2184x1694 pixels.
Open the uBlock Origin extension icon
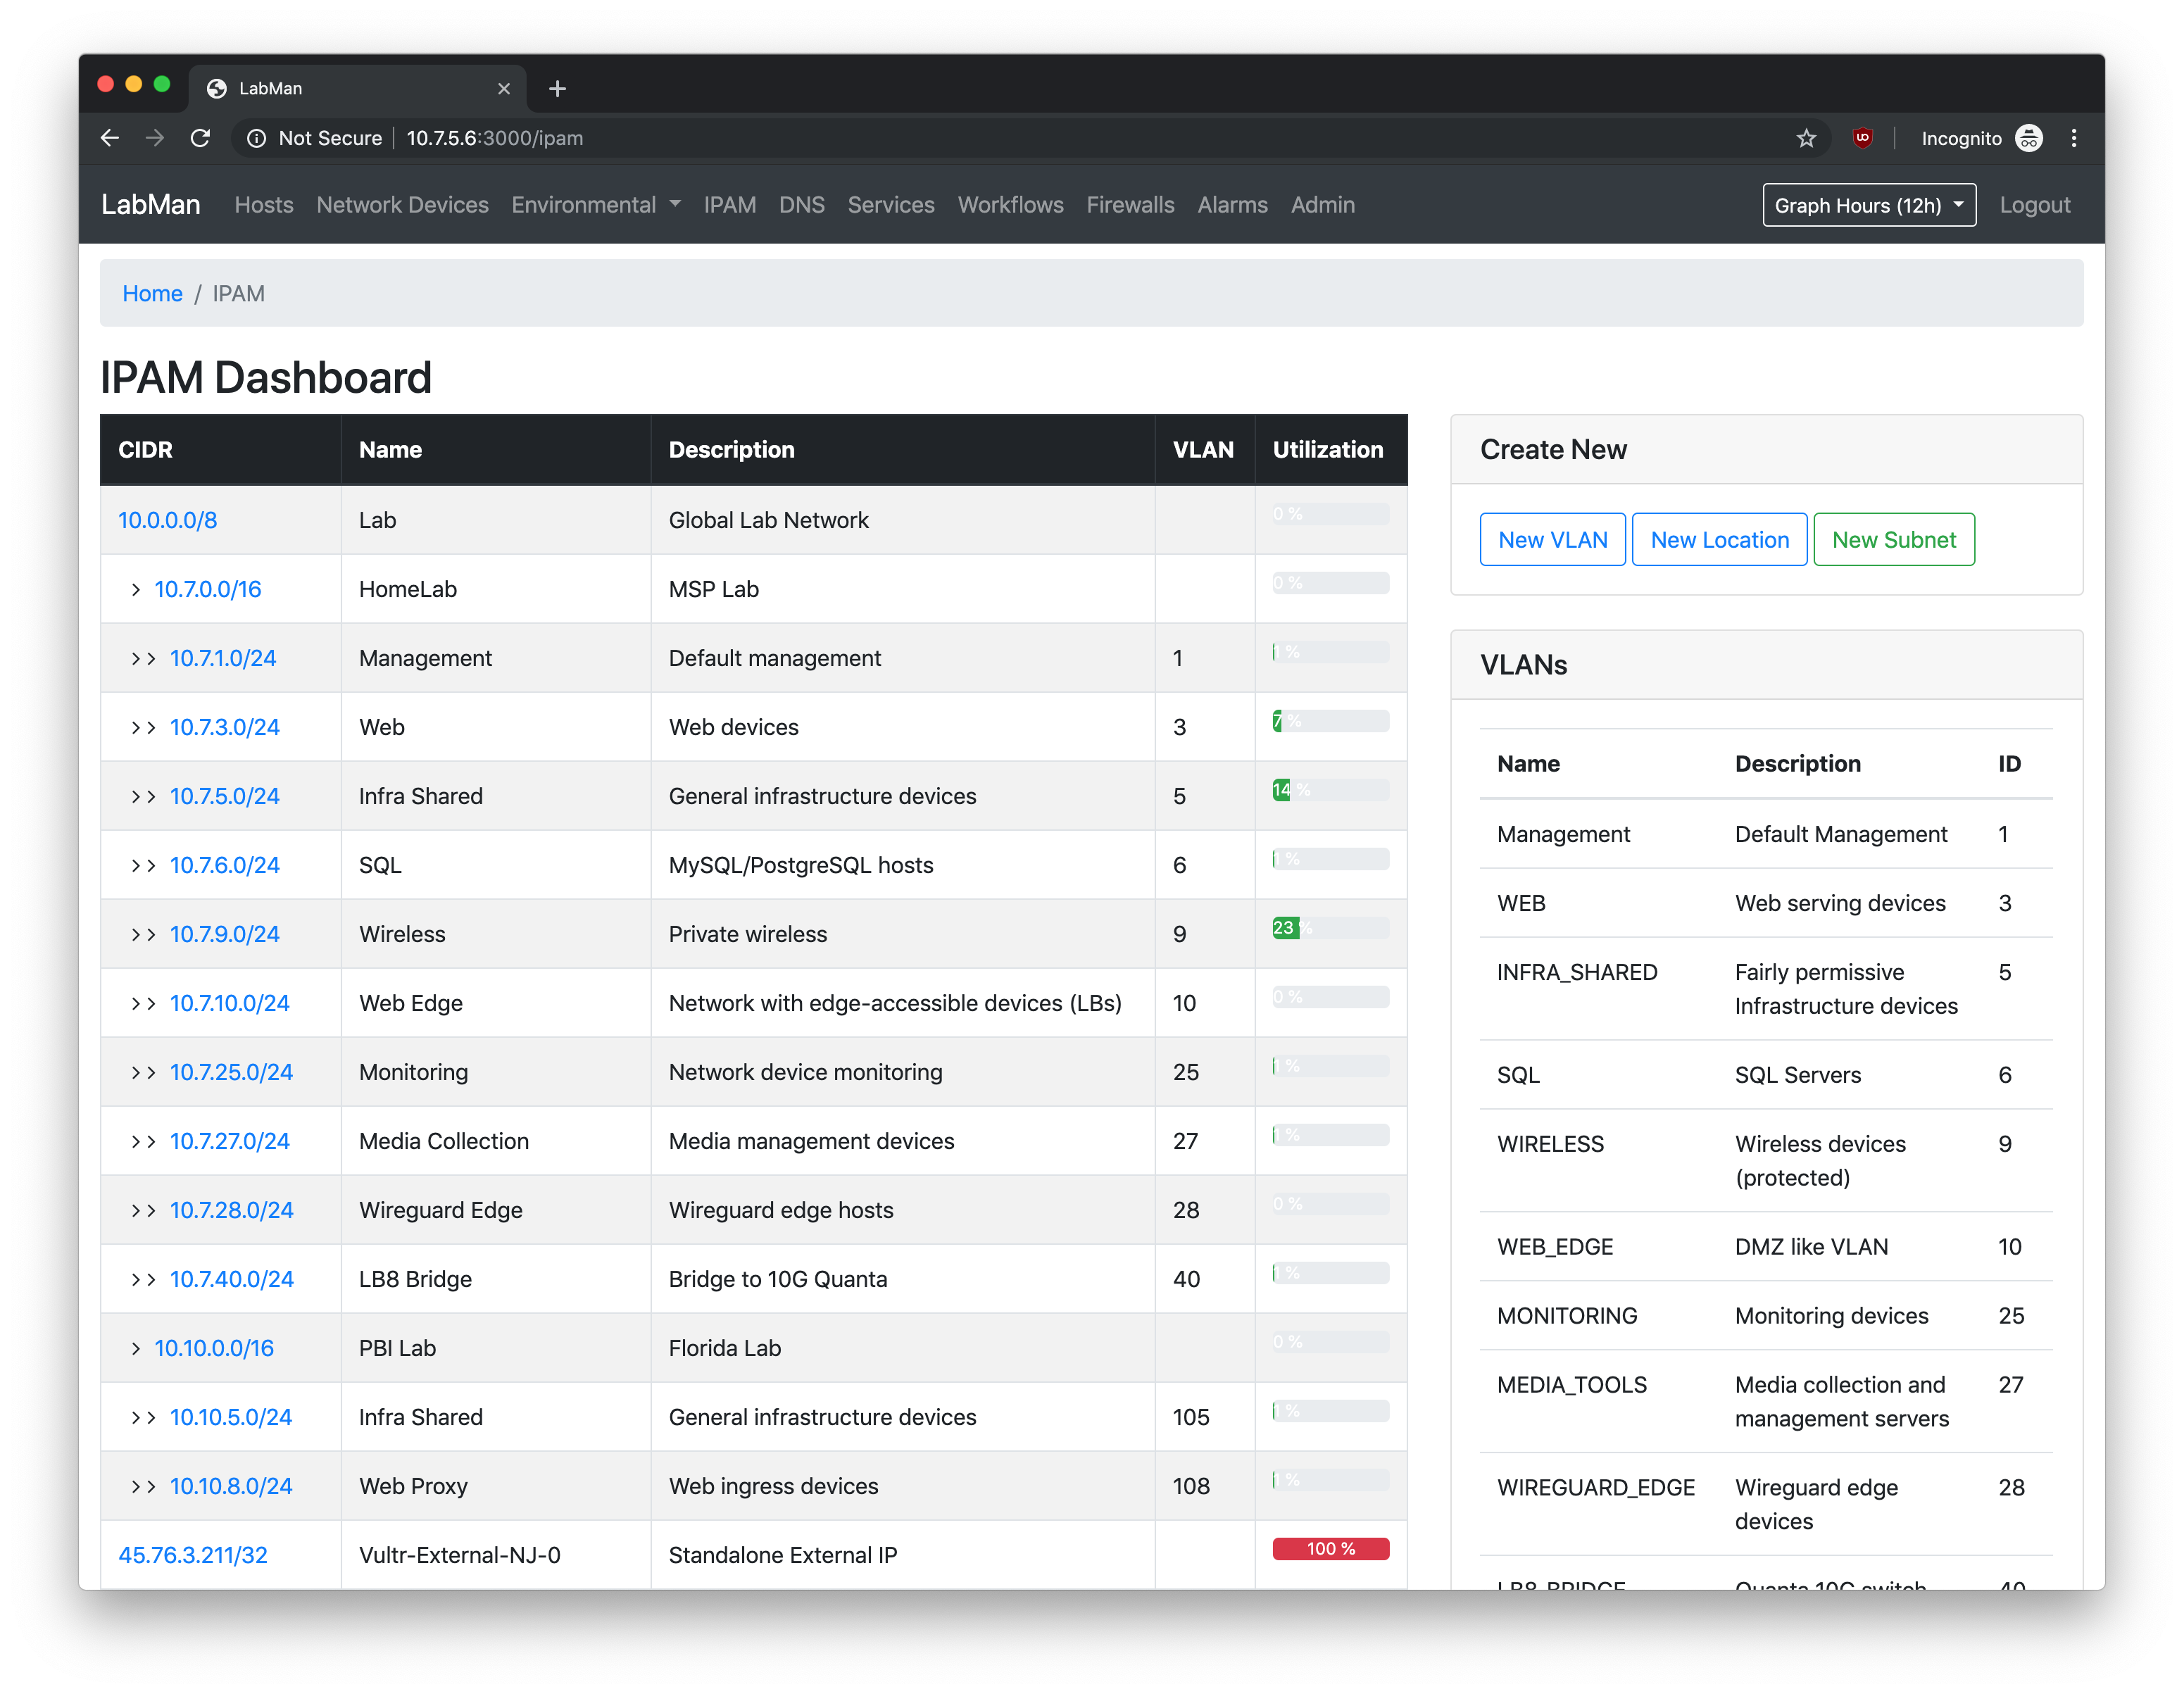tap(1862, 138)
